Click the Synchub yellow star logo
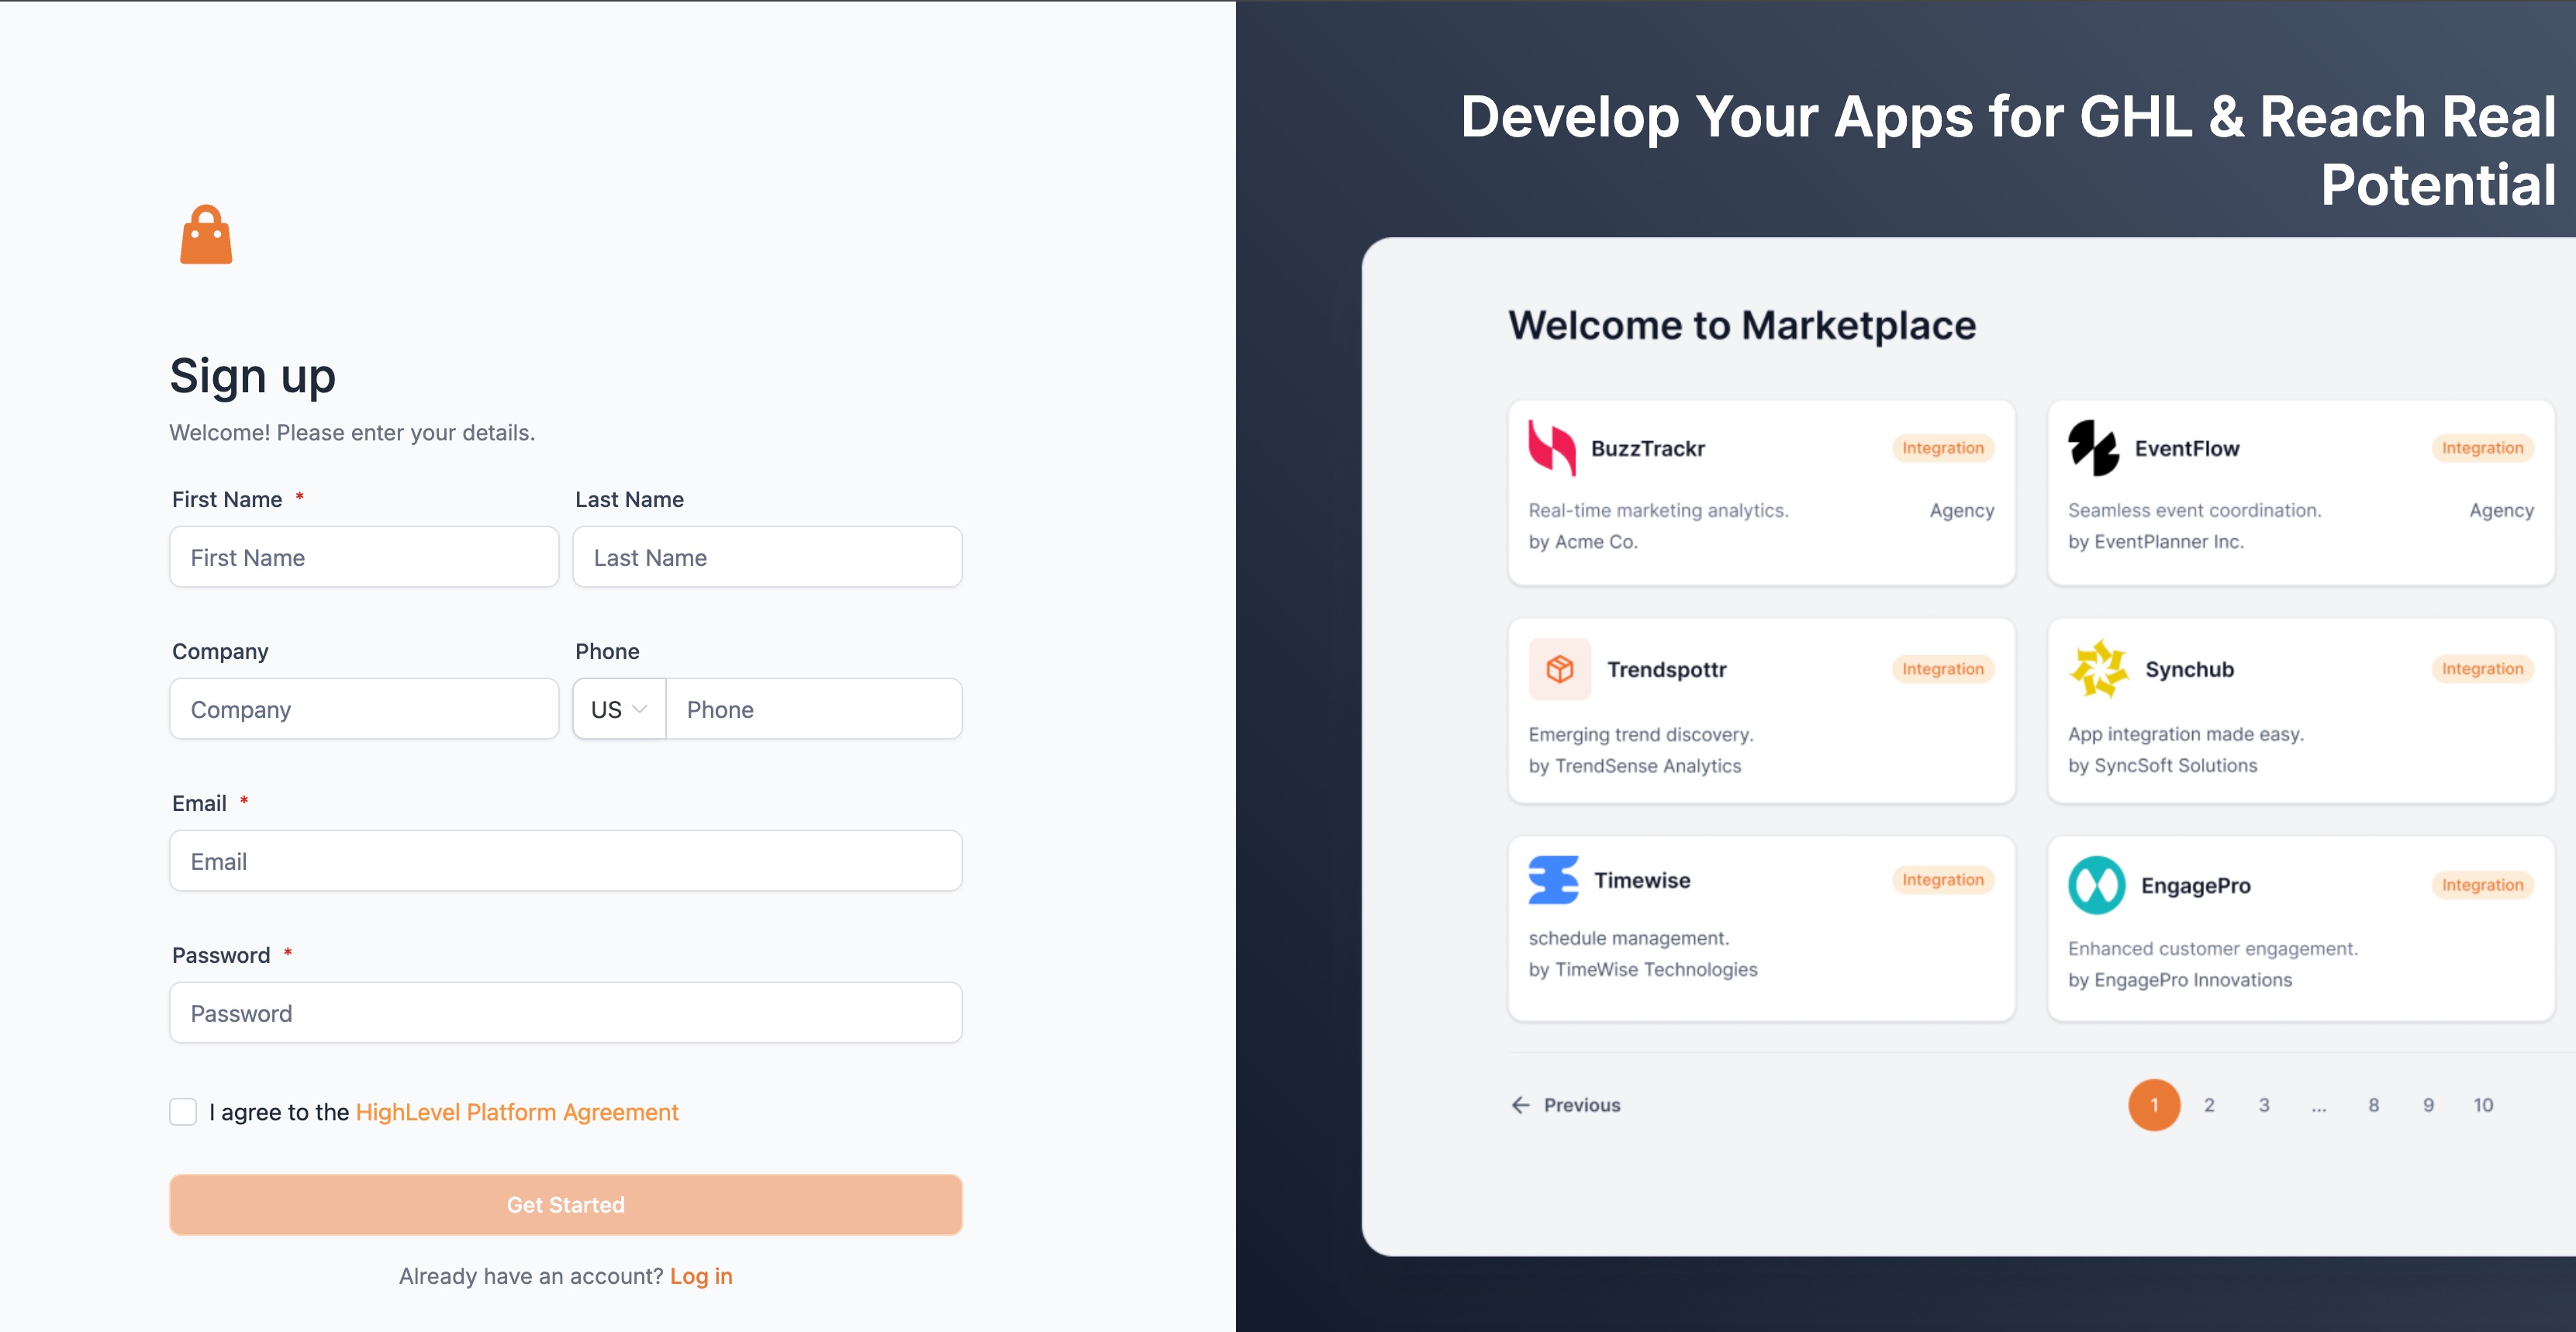2576x1332 pixels. (x=2099, y=669)
